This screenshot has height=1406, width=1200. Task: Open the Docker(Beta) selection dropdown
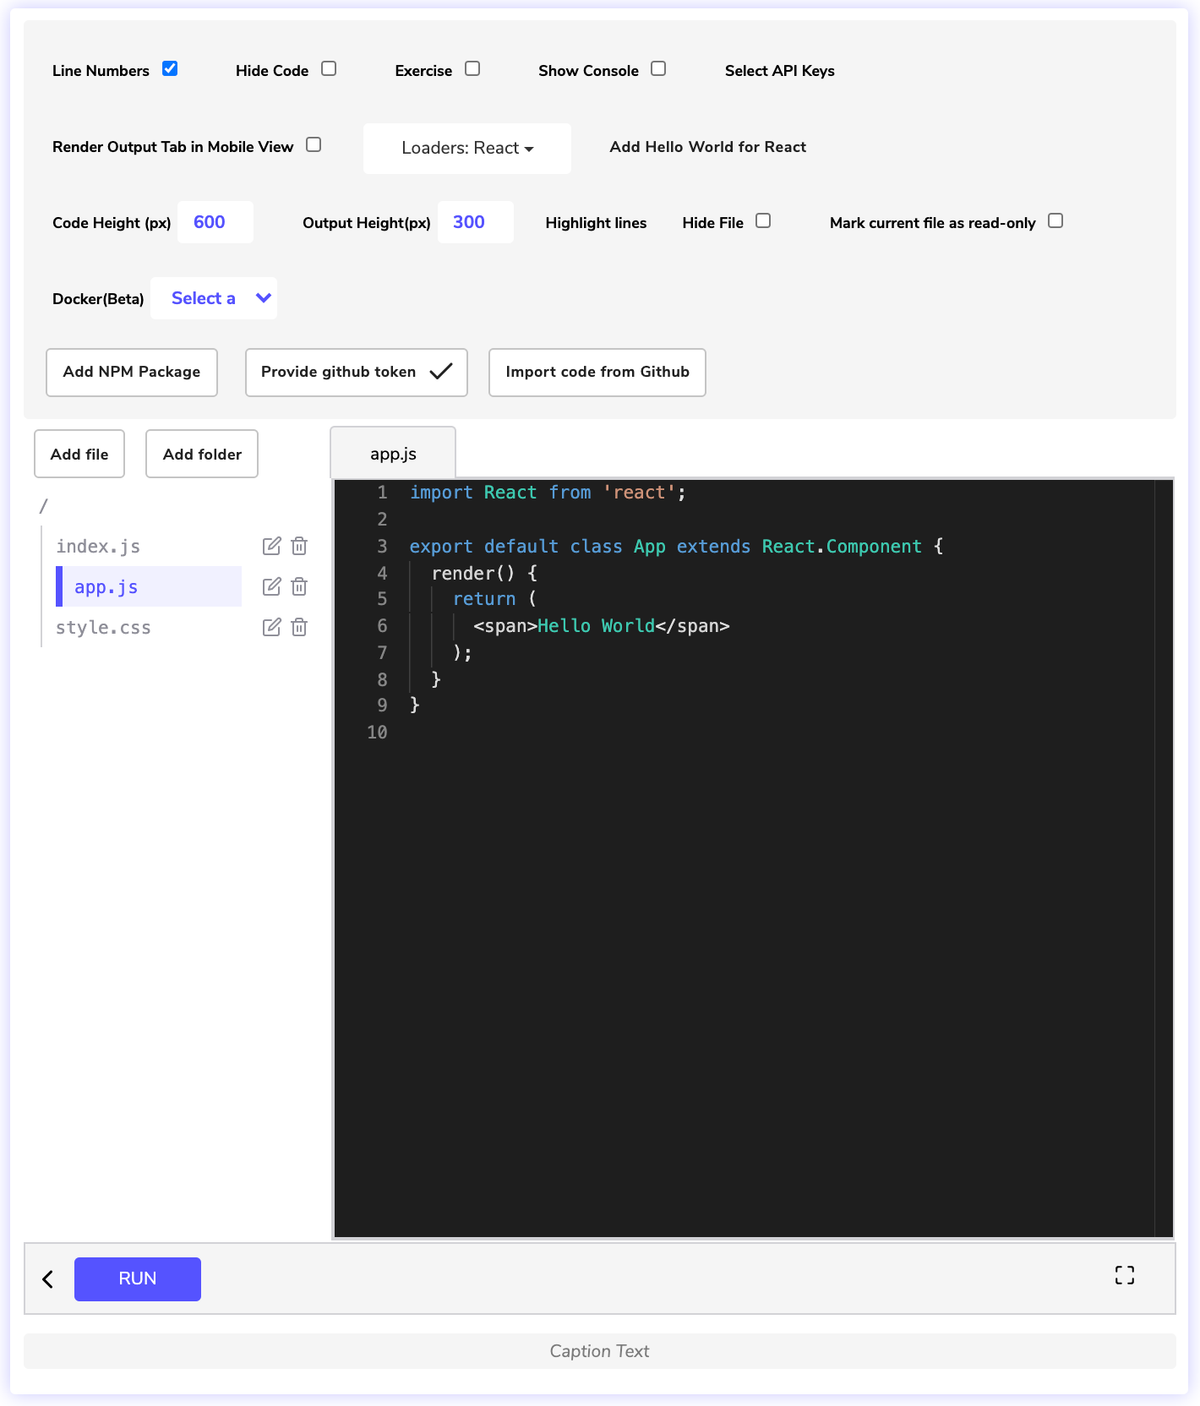(213, 297)
